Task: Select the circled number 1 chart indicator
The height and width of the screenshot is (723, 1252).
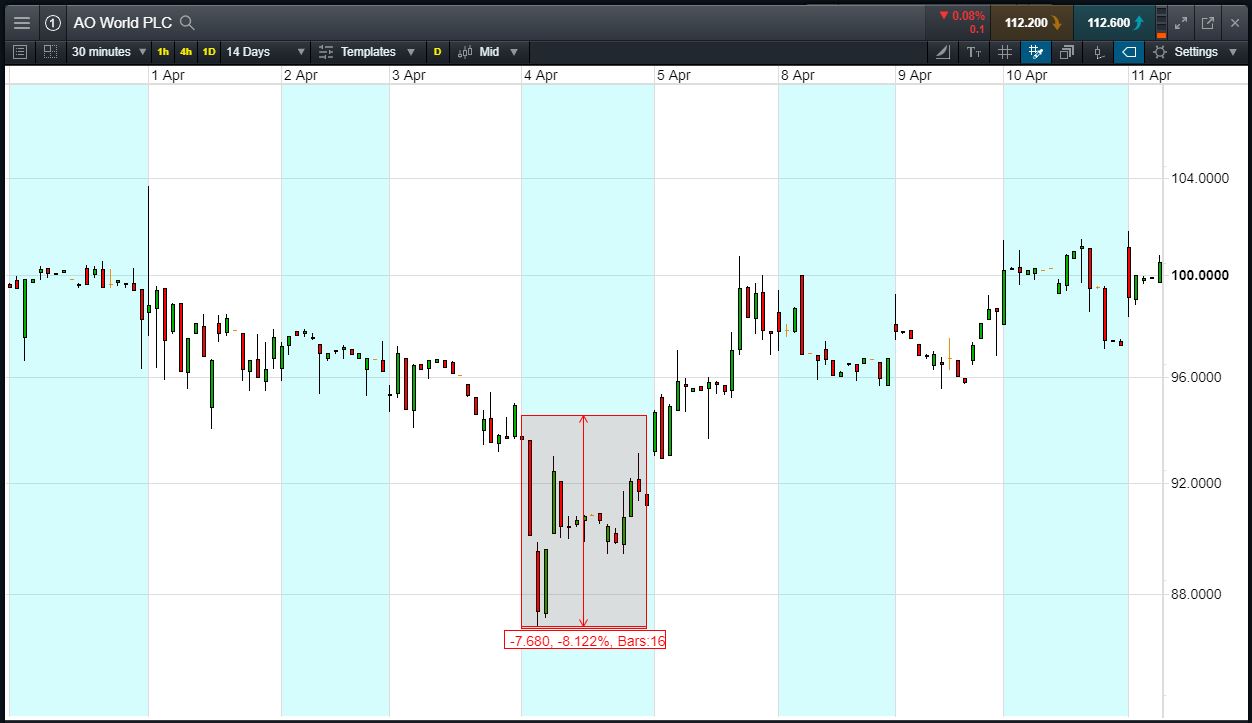Action: [x=53, y=23]
